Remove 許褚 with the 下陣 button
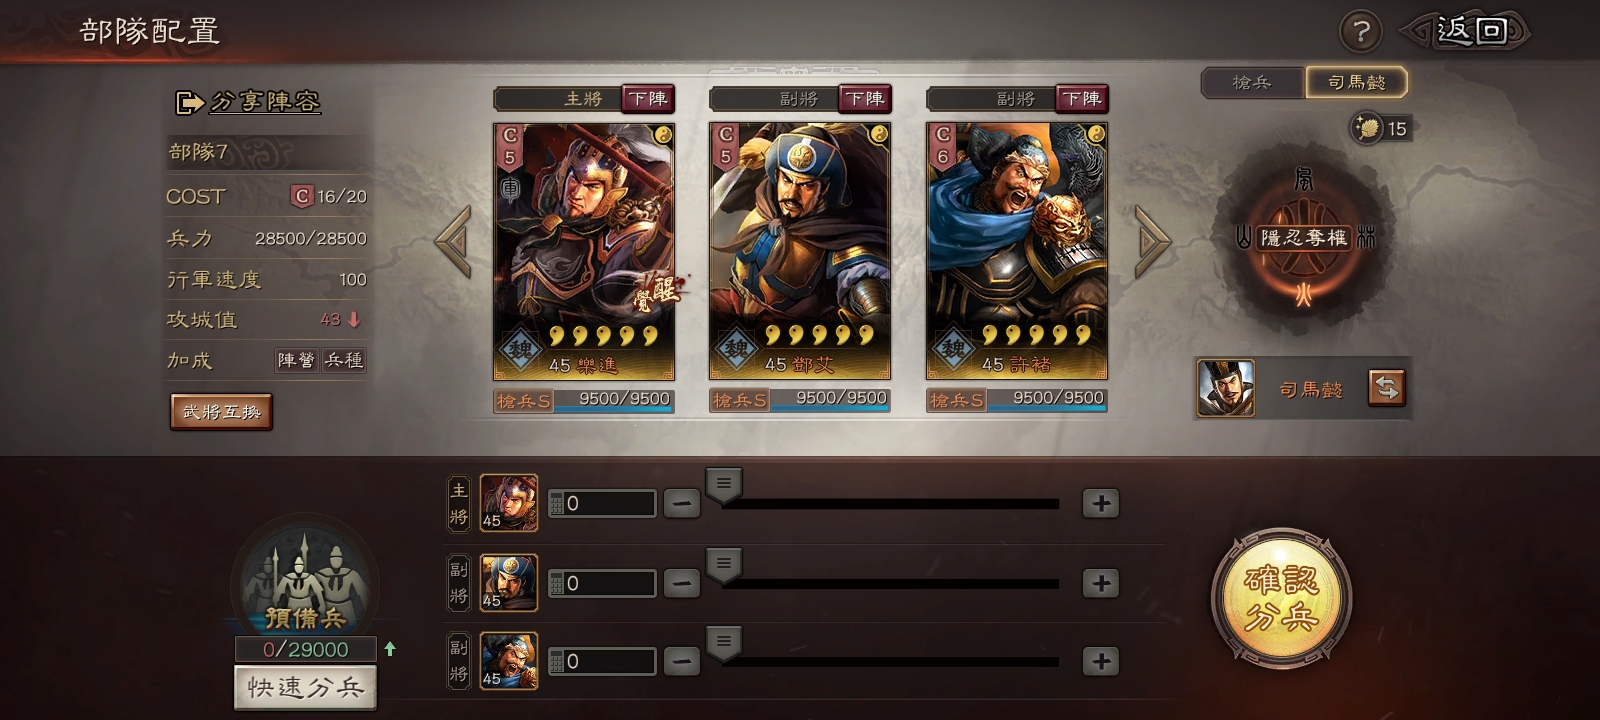 [1081, 98]
